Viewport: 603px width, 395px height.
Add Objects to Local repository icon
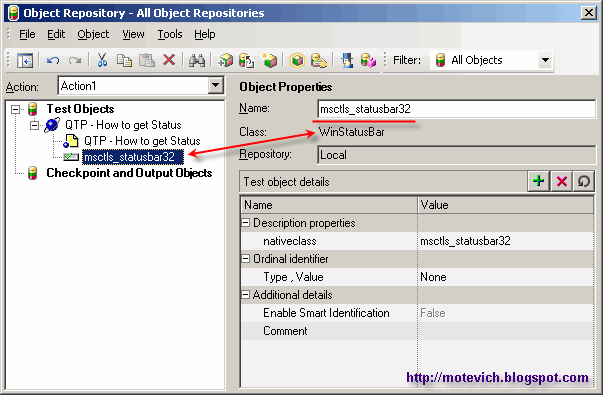pos(225,60)
